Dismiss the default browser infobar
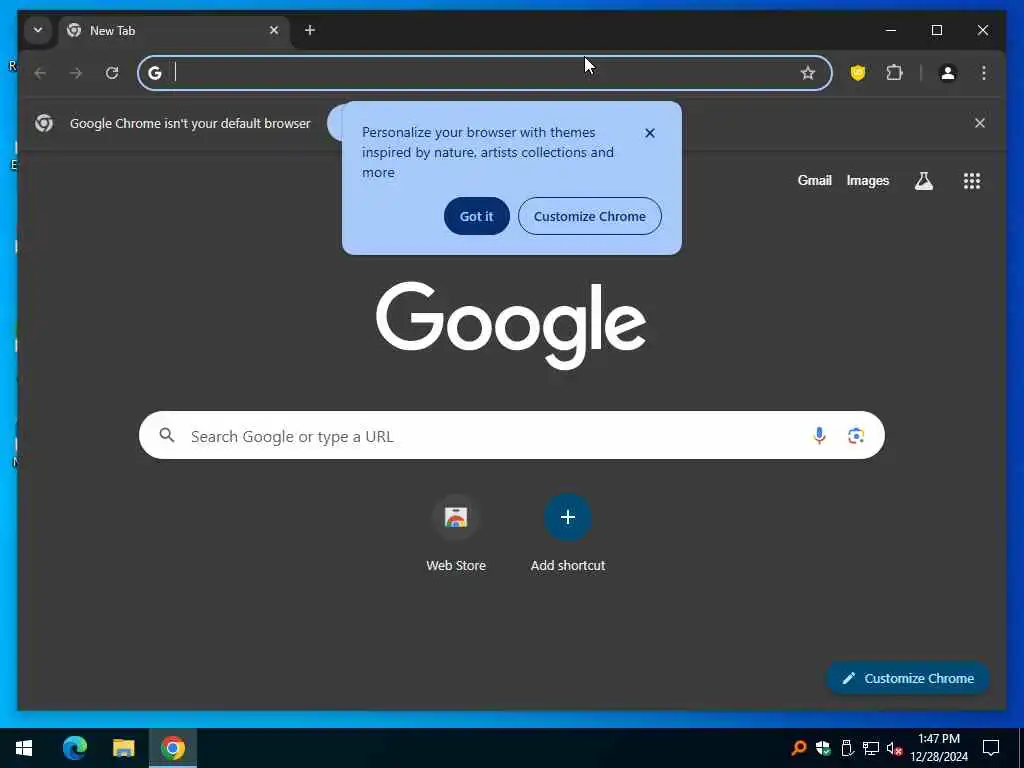1024x768 pixels. coord(980,123)
